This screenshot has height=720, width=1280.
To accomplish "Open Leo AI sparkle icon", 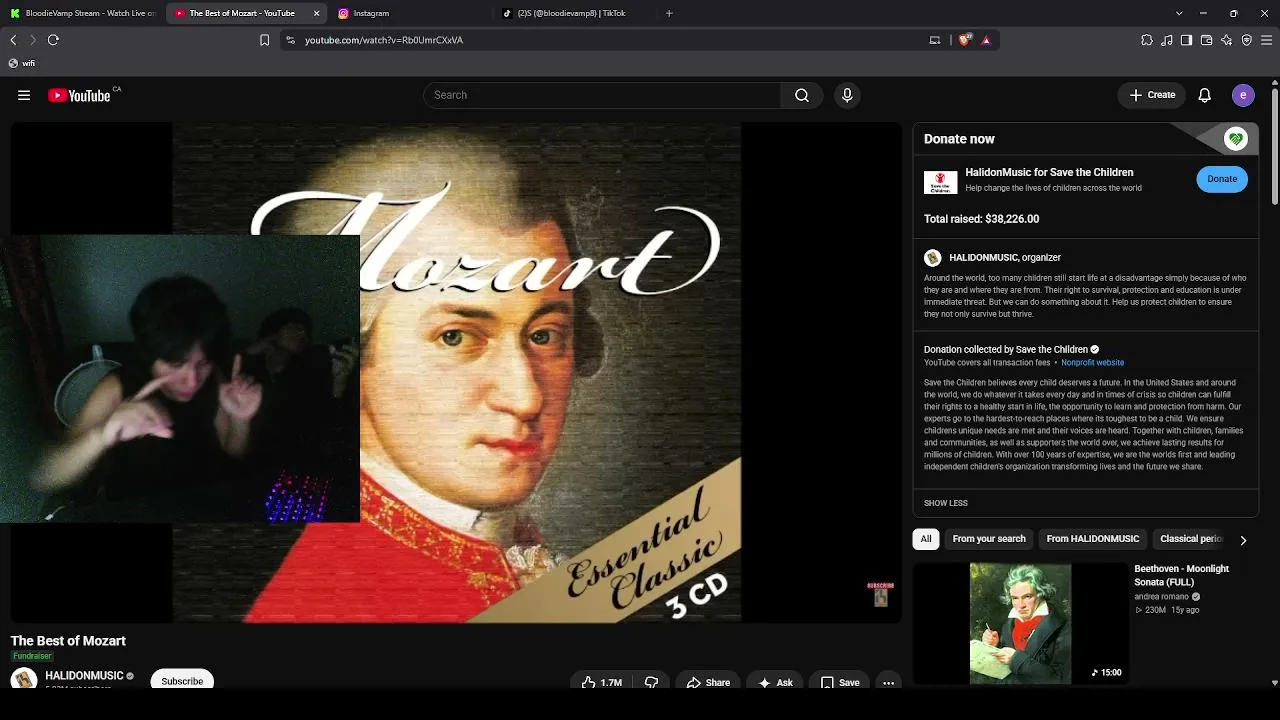I will pos(1227,40).
